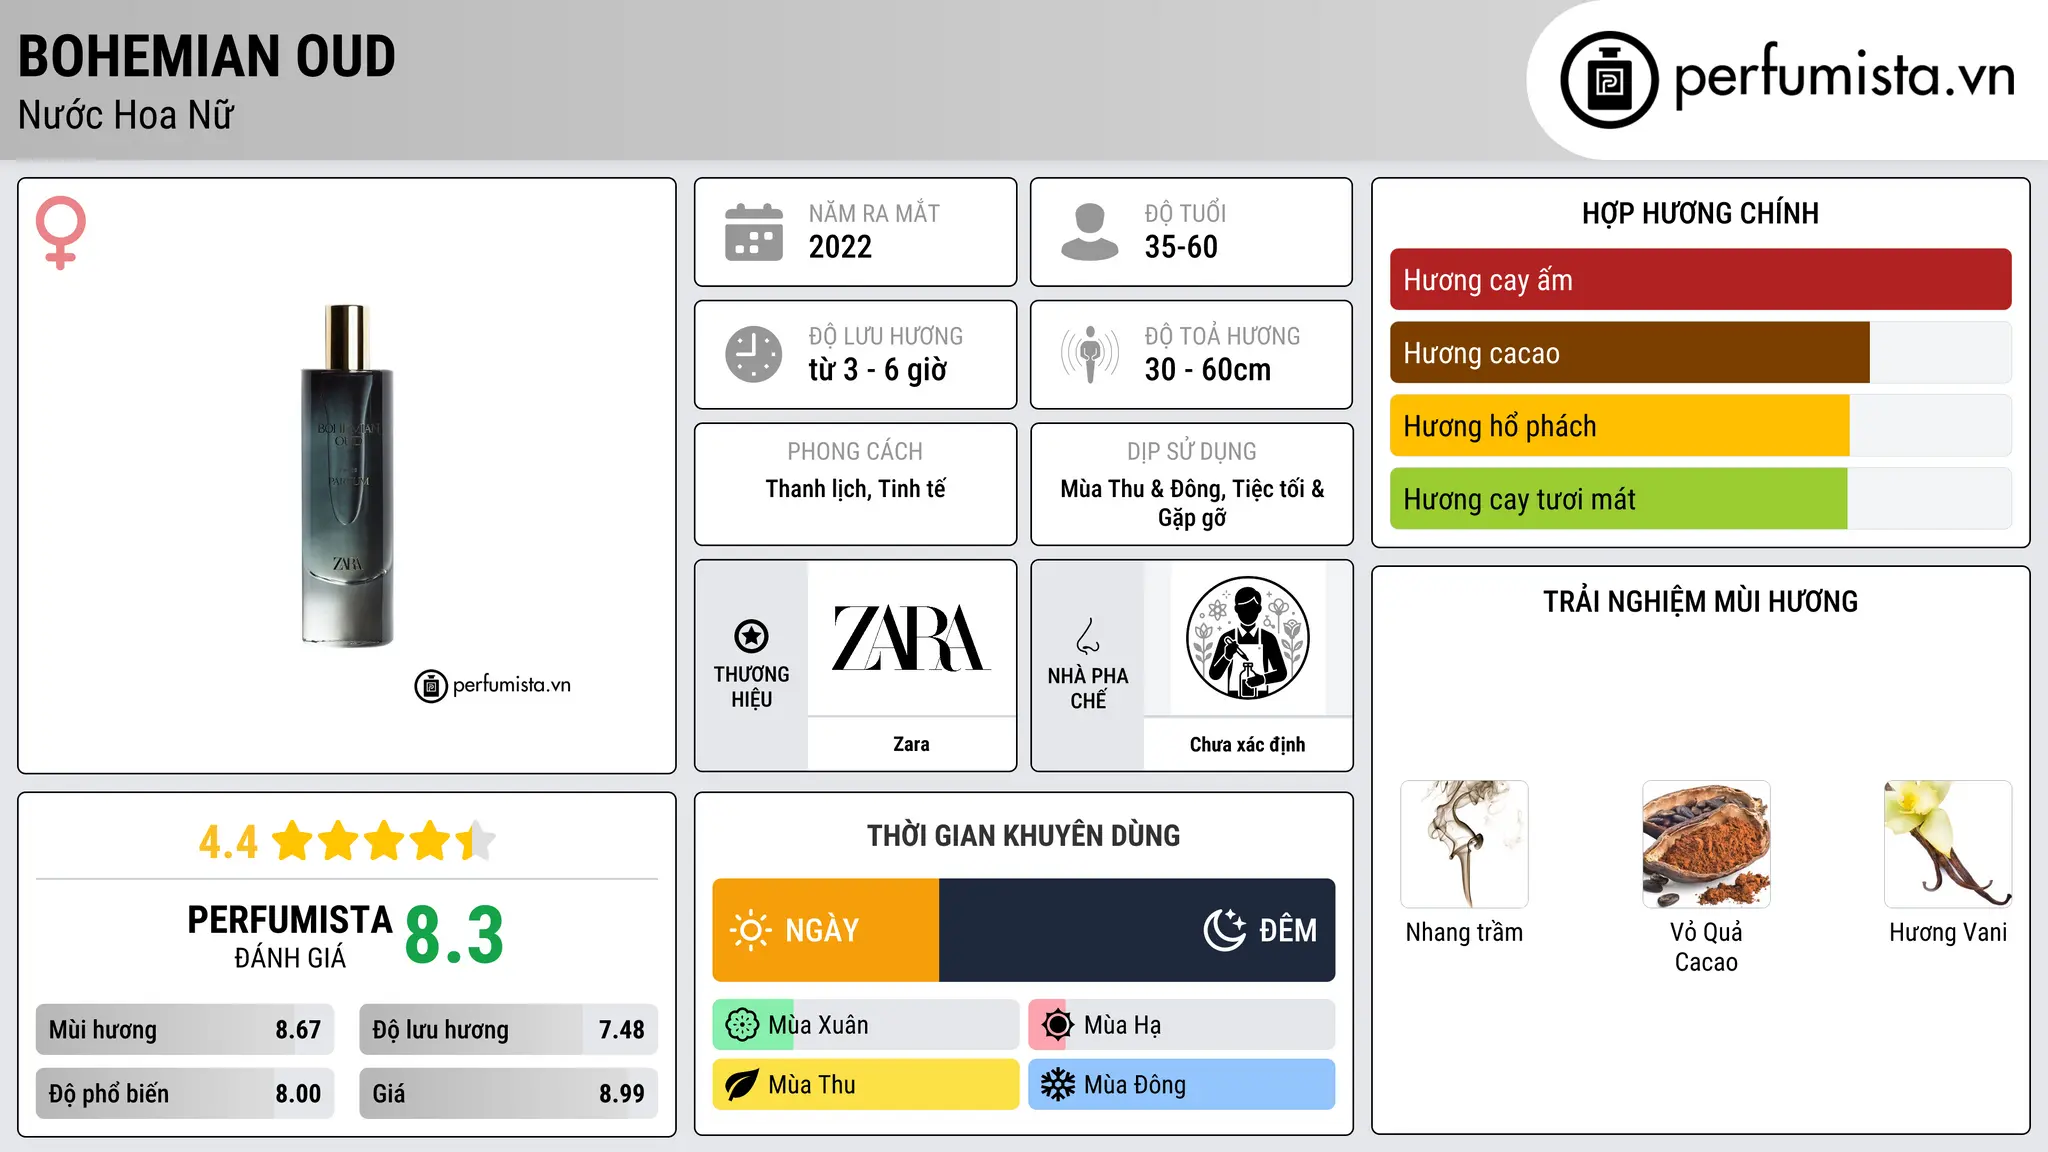Click the 4.4 rating number

coord(228,842)
